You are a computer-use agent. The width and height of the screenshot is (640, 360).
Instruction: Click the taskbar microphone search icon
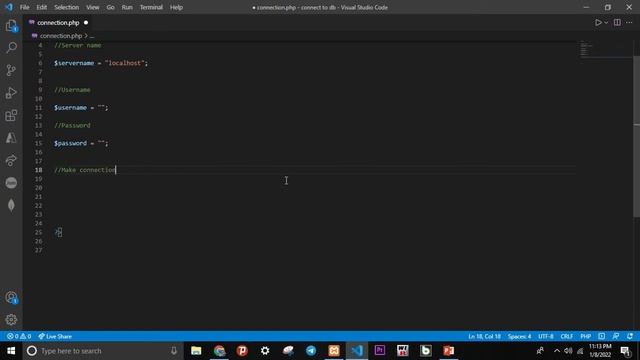pyautogui.click(x=174, y=351)
